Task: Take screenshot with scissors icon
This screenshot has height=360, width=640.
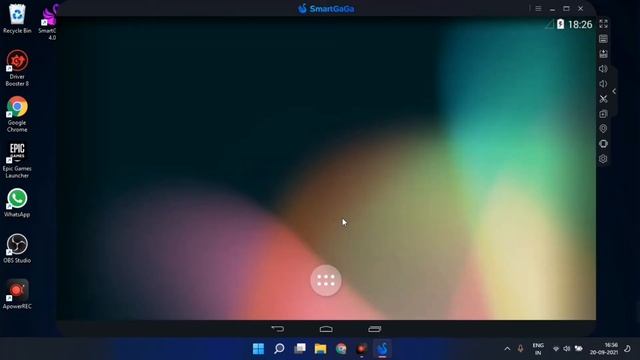Action: pos(603,99)
